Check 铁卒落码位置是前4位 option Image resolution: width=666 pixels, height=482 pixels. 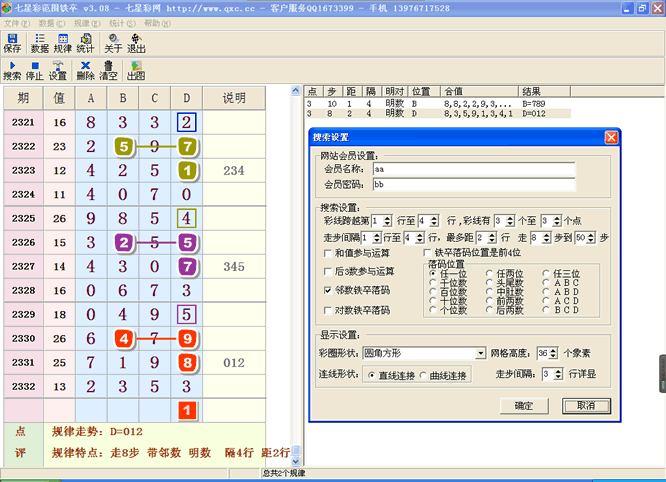[x=427, y=253]
